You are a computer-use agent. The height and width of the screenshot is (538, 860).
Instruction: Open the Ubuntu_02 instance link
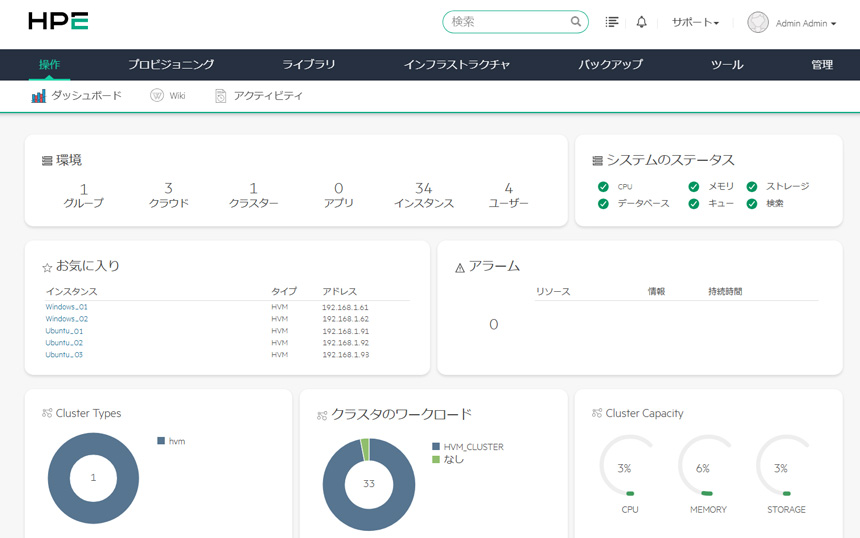[64, 343]
